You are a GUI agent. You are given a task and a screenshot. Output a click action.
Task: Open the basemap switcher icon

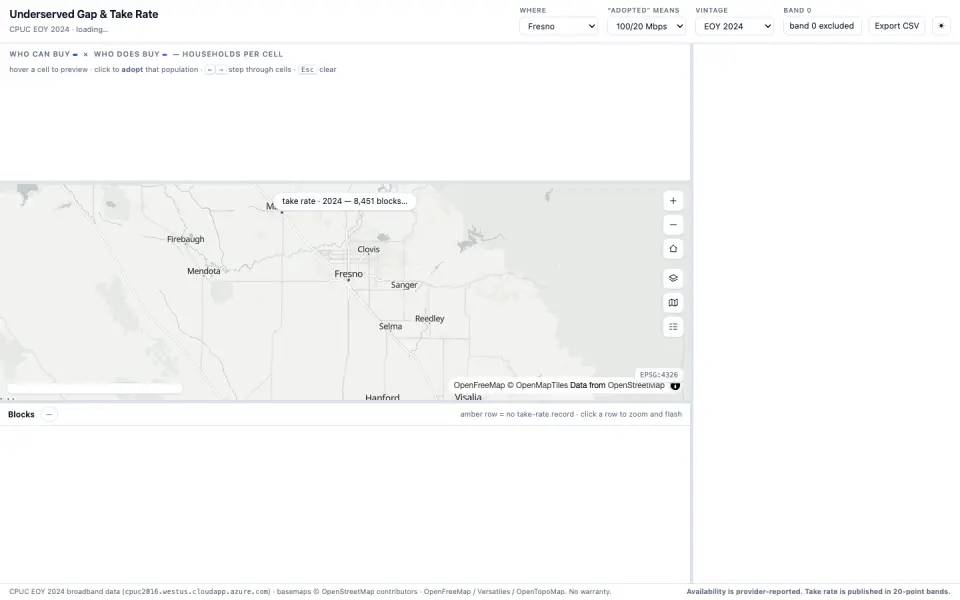(x=673, y=302)
